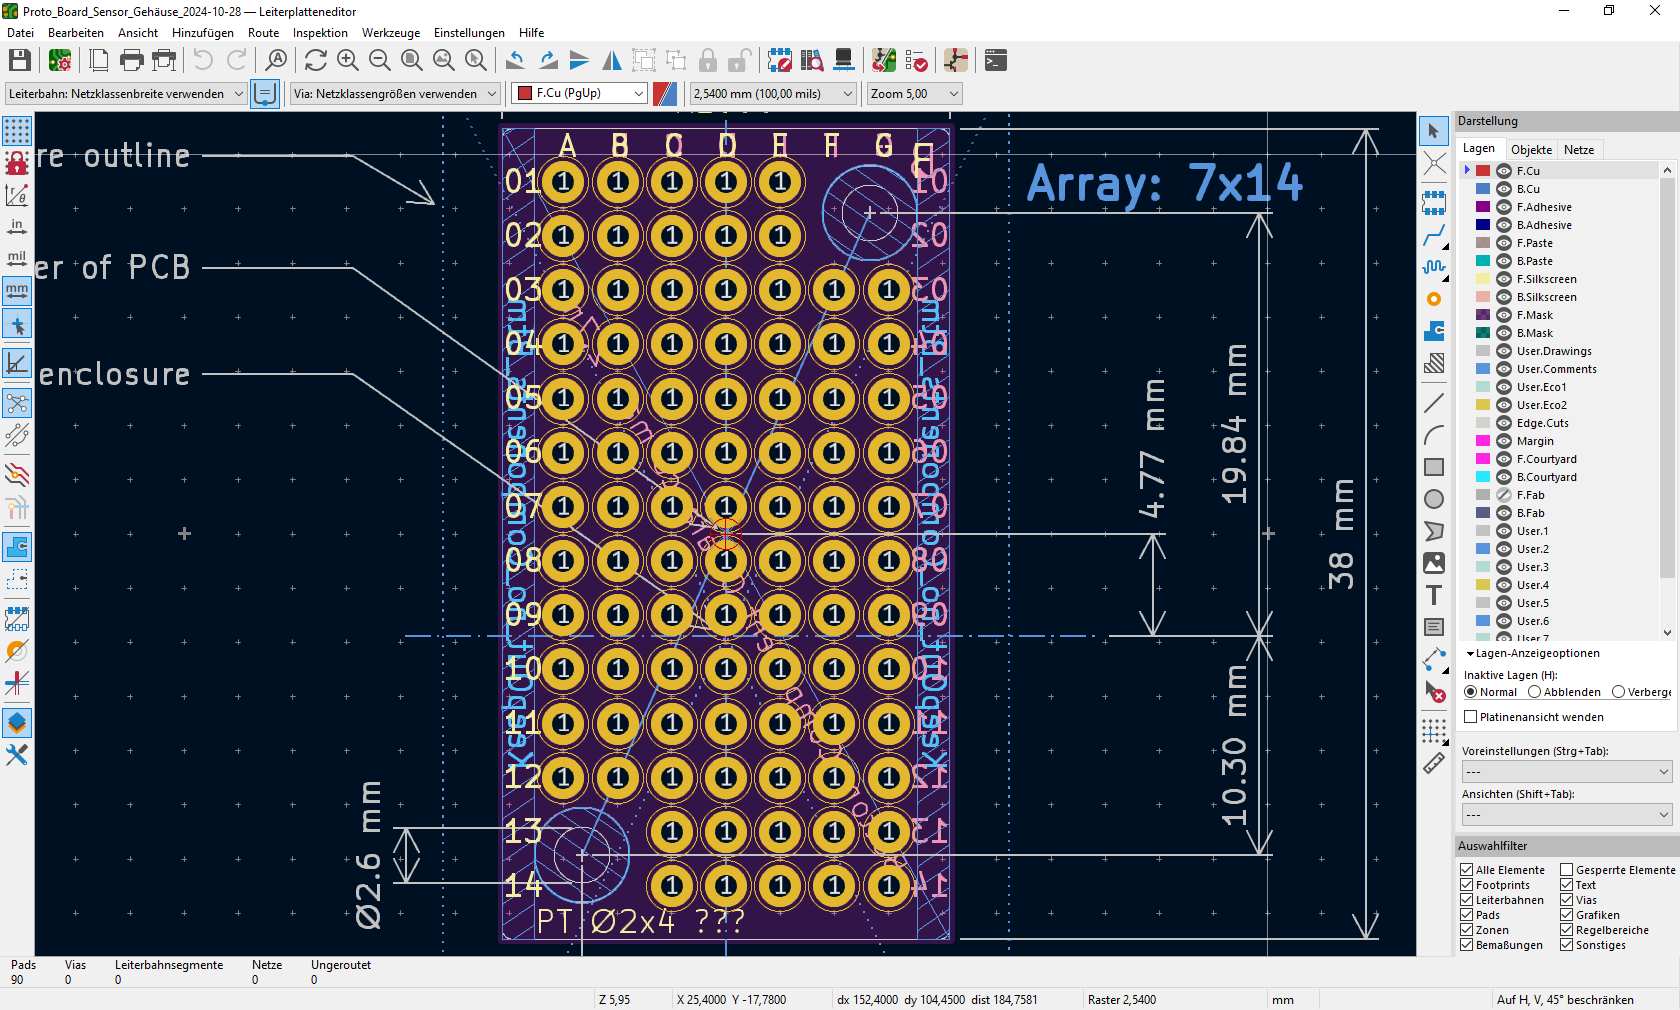Zoom in using the toolbar magnifier
The image size is (1680, 1010).
pos(348,61)
